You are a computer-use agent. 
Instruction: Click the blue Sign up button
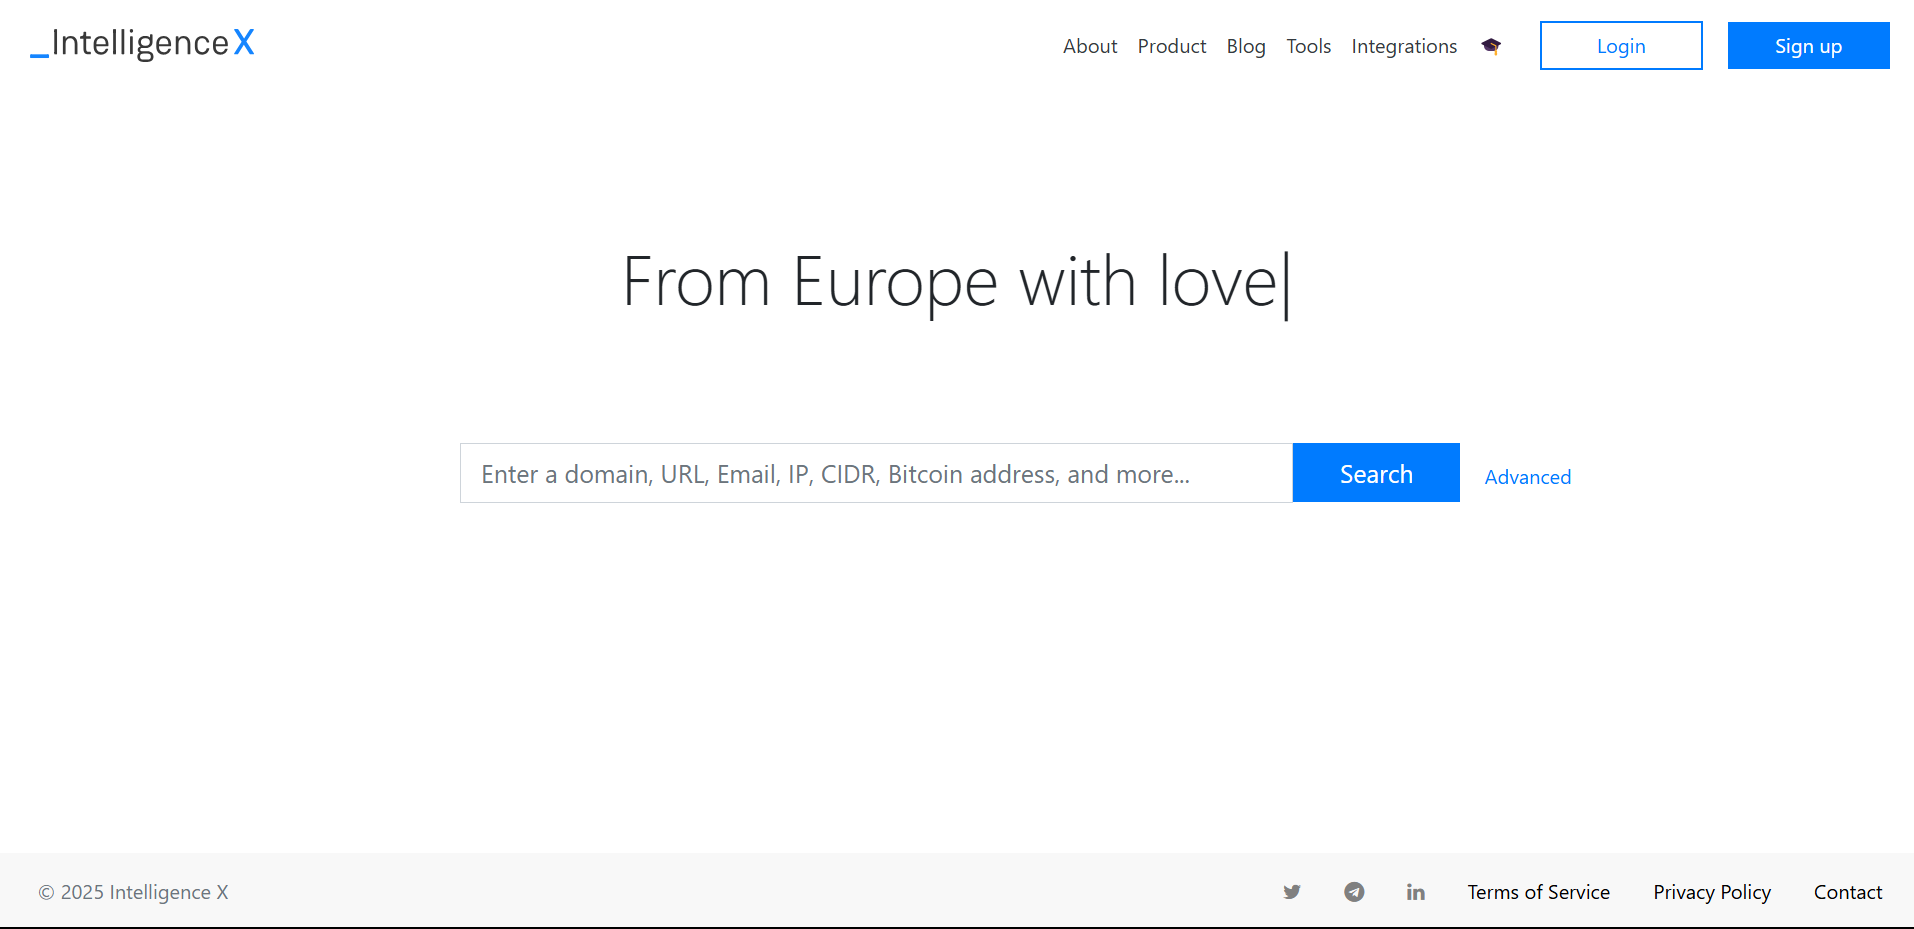(x=1807, y=46)
